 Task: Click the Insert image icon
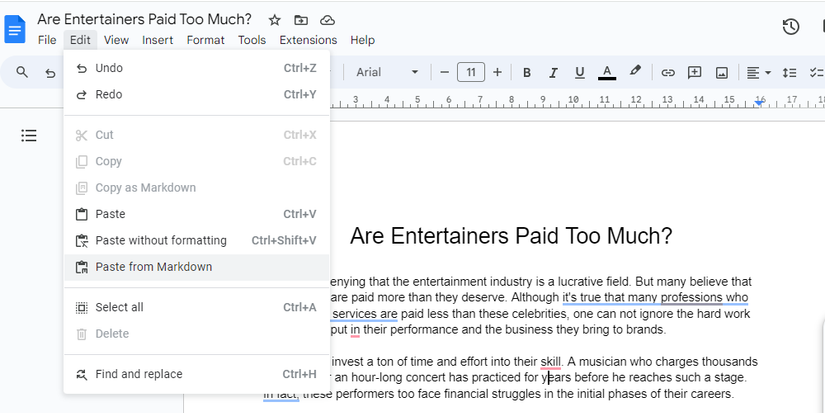pyautogui.click(x=720, y=72)
